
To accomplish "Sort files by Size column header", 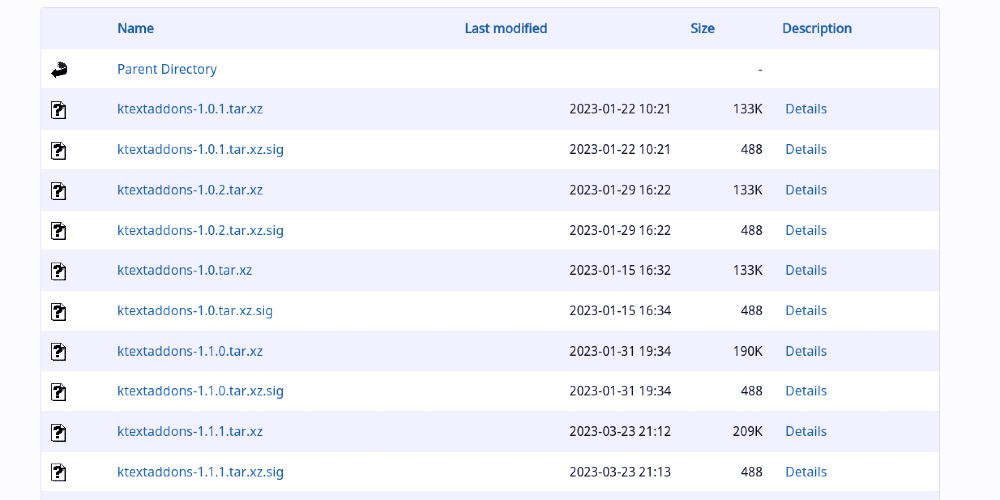I will click(702, 28).
